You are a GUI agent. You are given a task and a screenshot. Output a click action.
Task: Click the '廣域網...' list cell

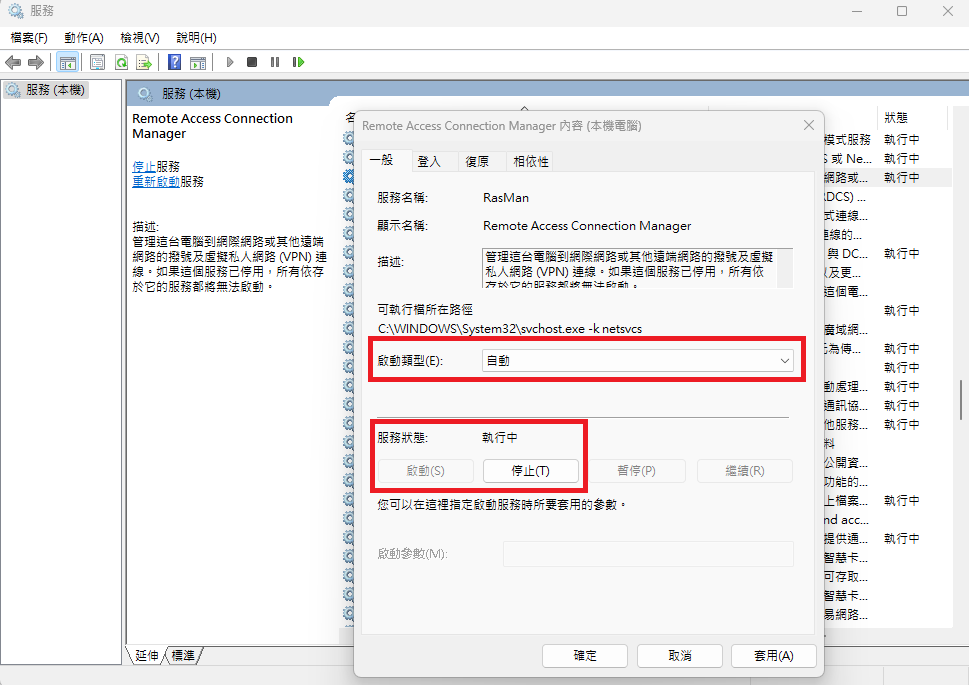[846, 330]
